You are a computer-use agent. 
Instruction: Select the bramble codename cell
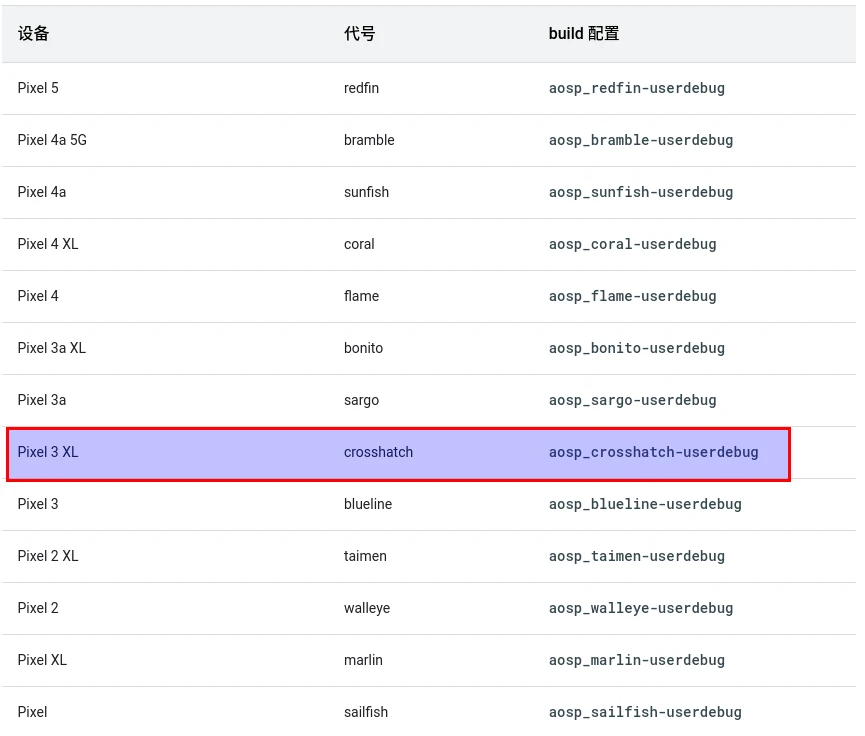coord(369,140)
